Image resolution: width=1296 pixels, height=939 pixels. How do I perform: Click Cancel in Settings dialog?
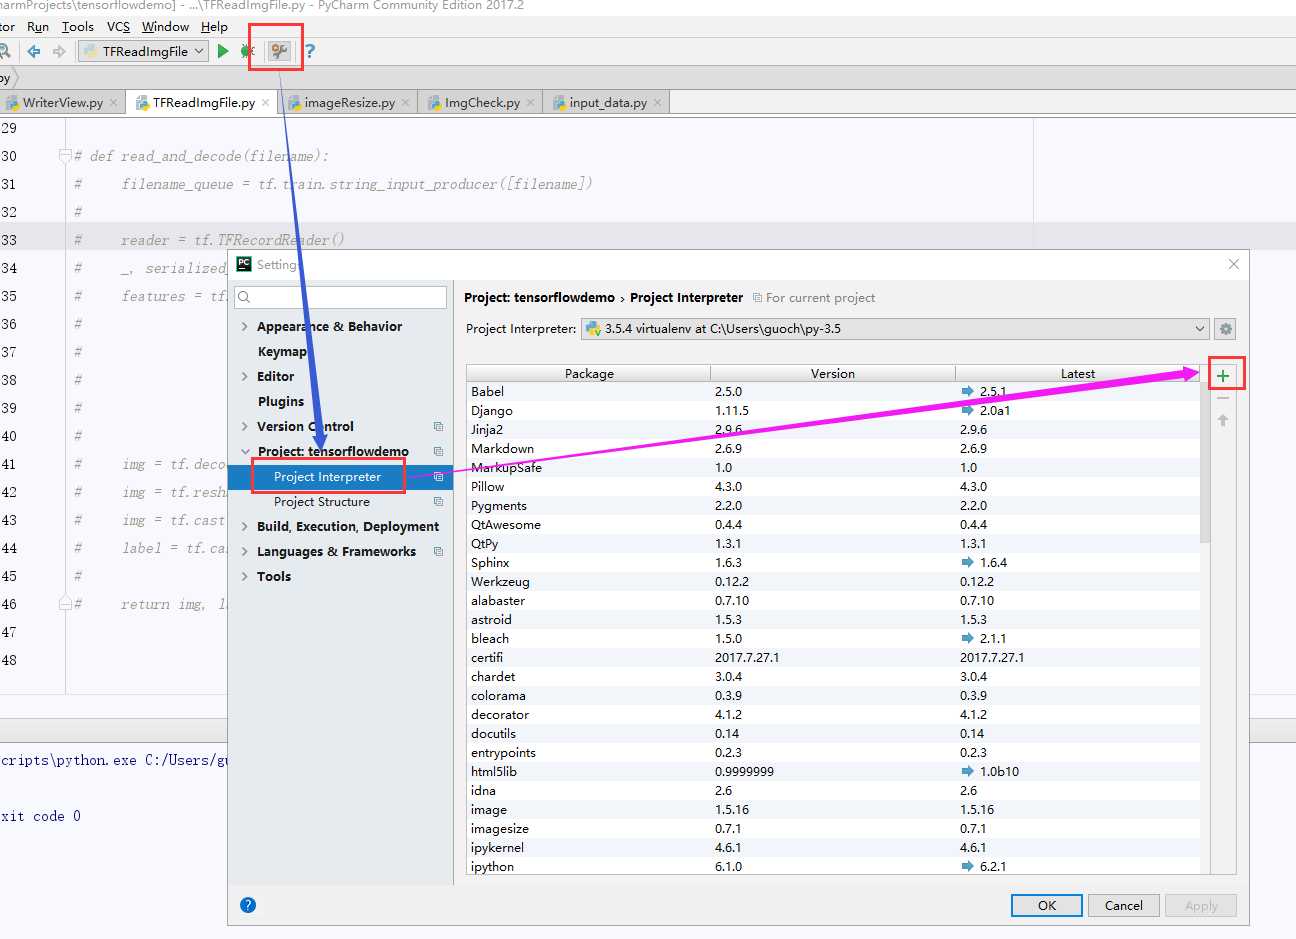tap(1124, 906)
